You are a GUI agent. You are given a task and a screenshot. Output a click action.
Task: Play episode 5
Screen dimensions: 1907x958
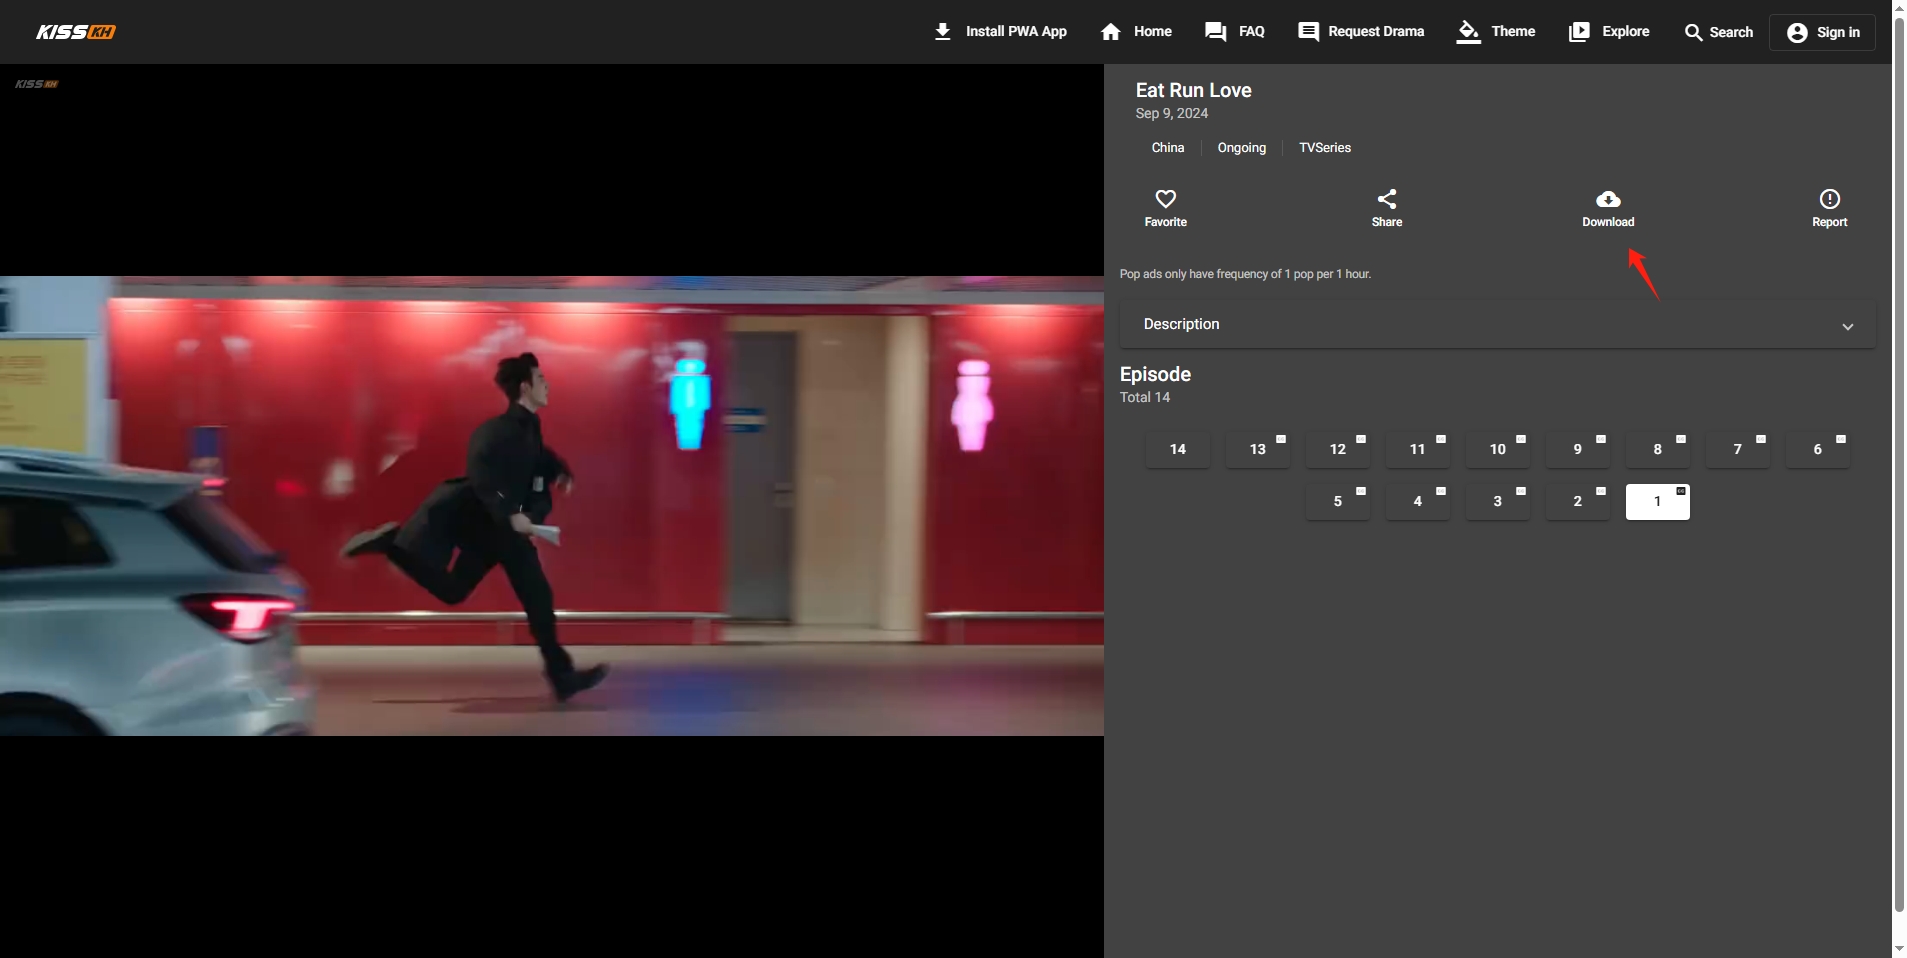(x=1337, y=501)
